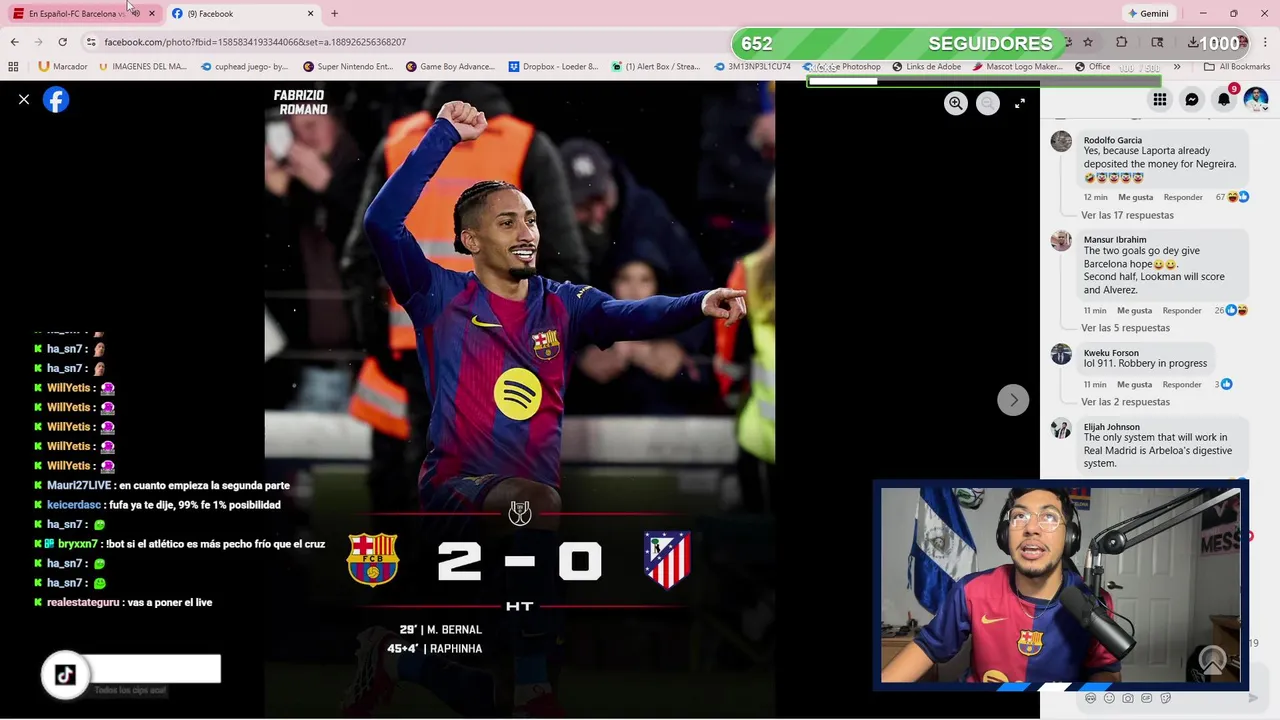This screenshot has height=720, width=1280.
Task: Open account menu from profile picture
Action: pyautogui.click(x=1256, y=100)
